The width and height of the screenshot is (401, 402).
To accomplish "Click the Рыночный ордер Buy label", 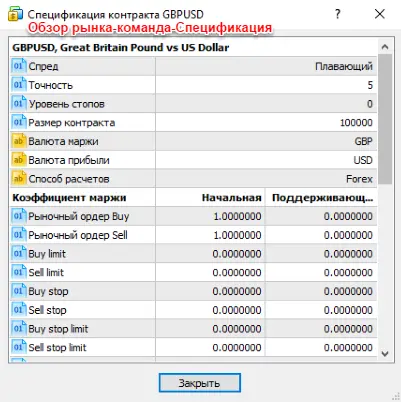I will 79,216.
